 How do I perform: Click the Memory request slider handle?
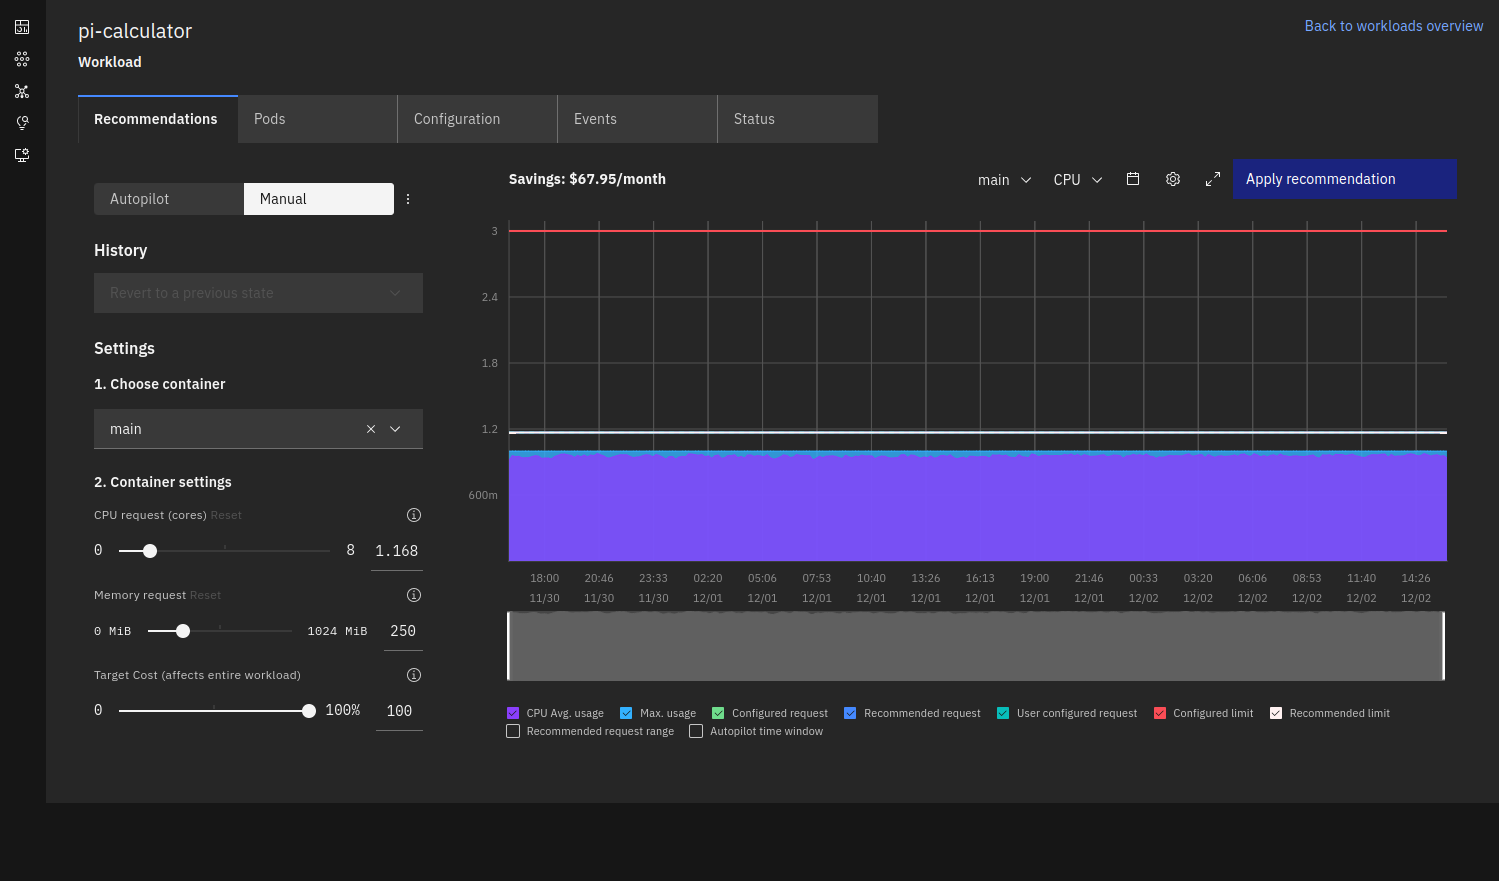183,631
